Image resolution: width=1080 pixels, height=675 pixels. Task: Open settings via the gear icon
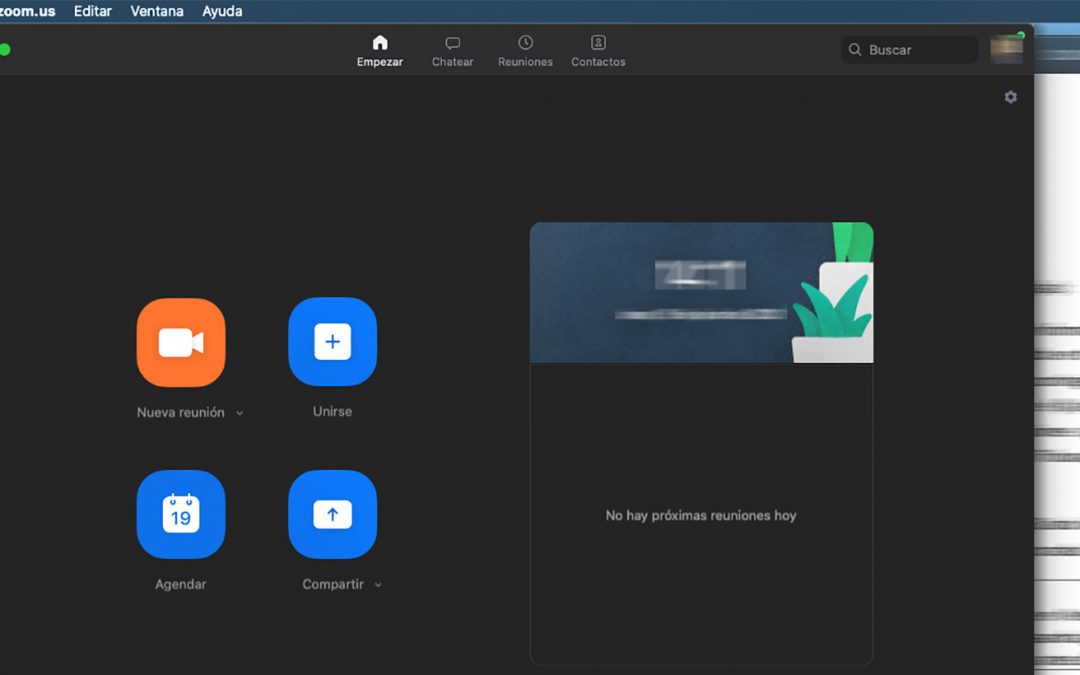[1010, 97]
